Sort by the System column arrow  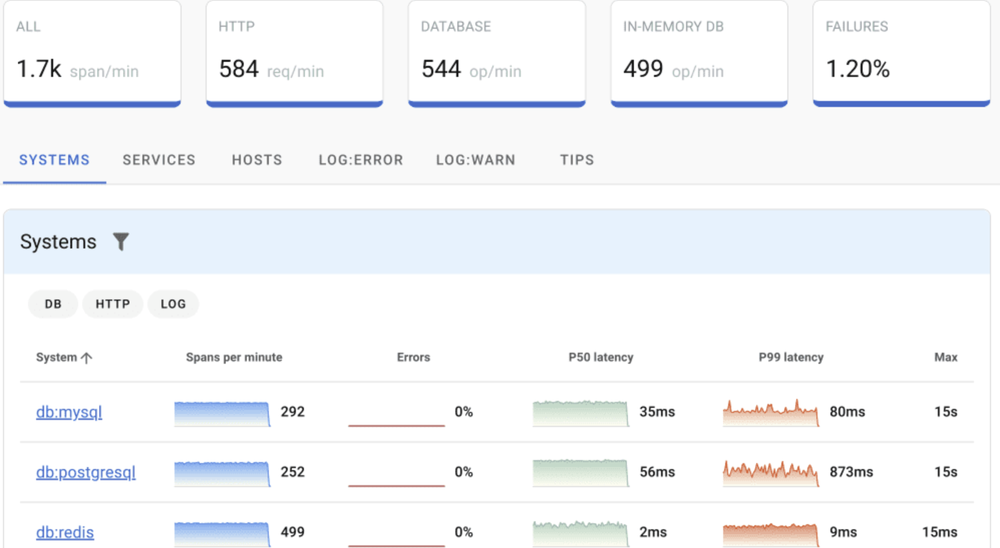point(86,358)
